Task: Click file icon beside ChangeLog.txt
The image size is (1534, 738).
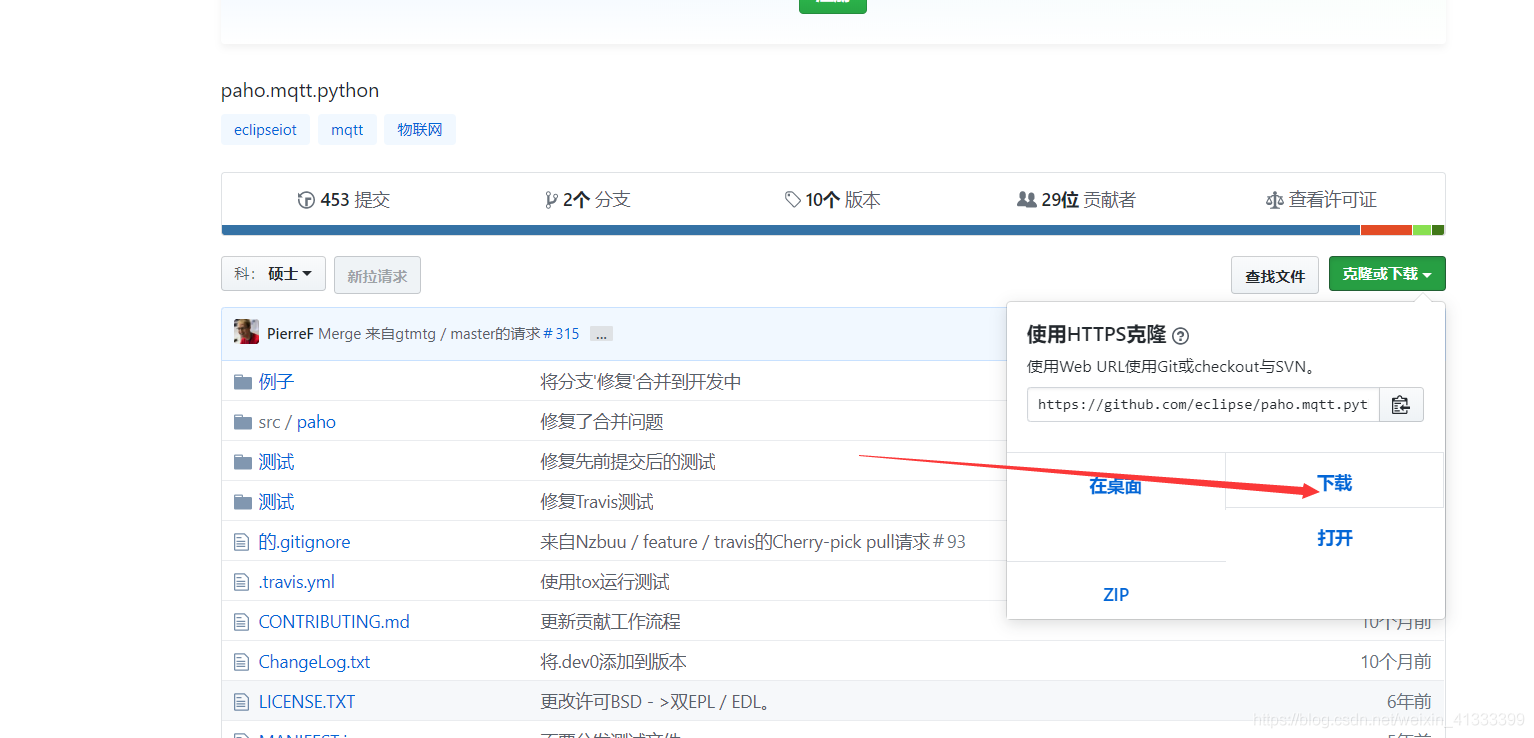Action: (241, 662)
